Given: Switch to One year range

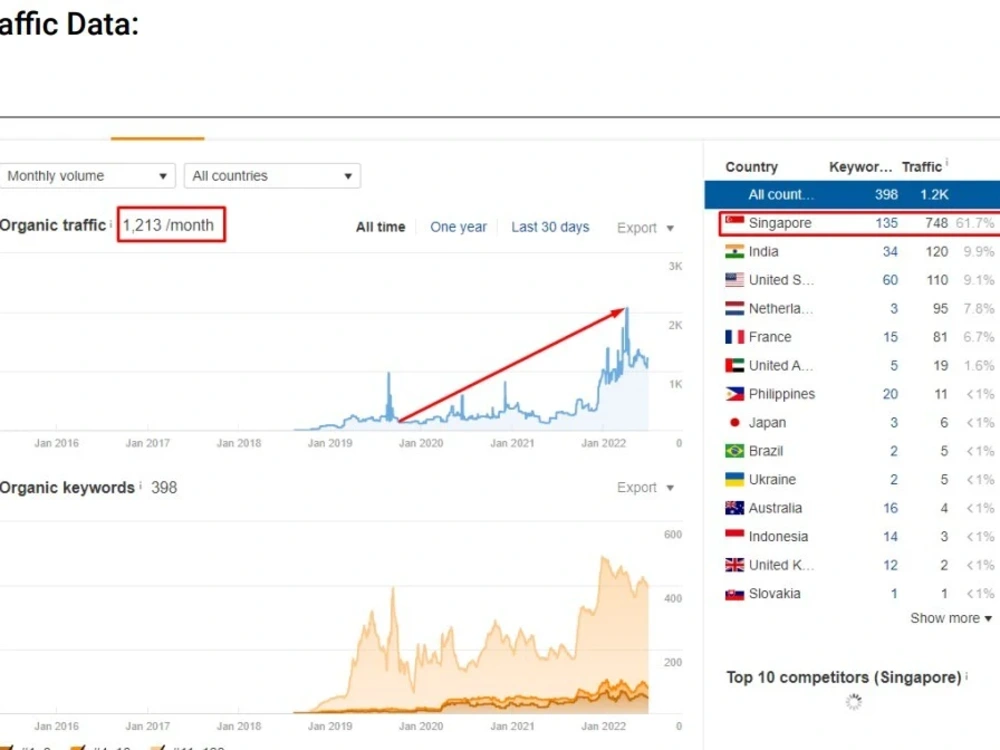Looking at the screenshot, I should click(458, 227).
